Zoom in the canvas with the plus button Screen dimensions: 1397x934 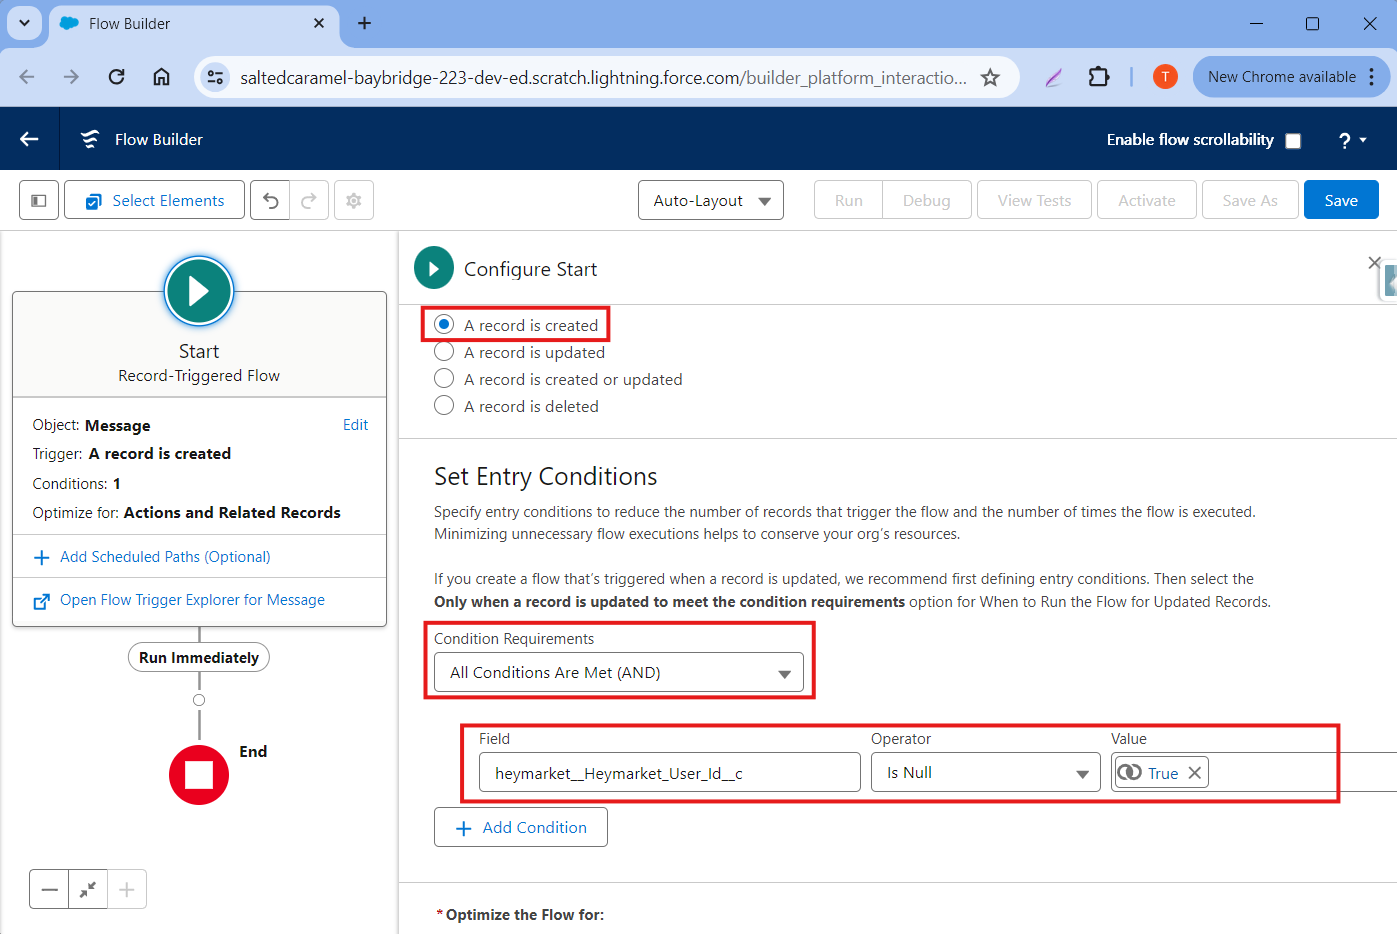coord(127,889)
